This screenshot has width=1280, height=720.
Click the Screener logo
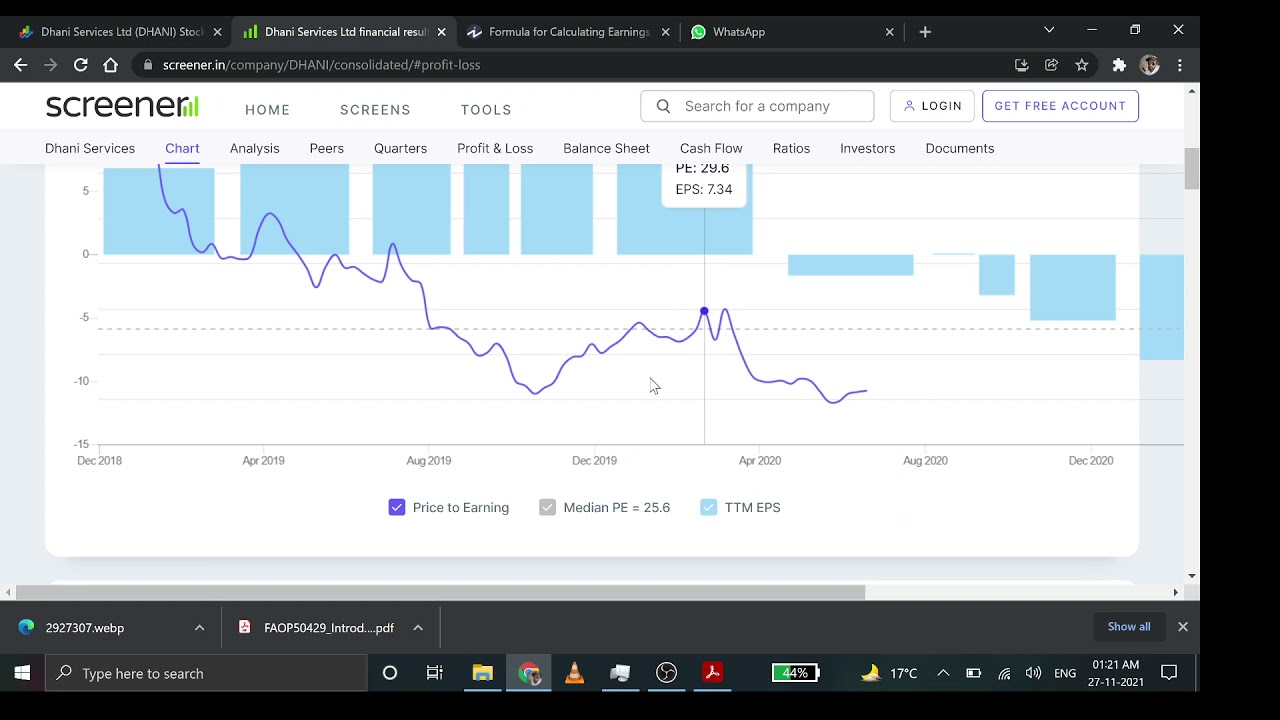pyautogui.click(x=122, y=106)
